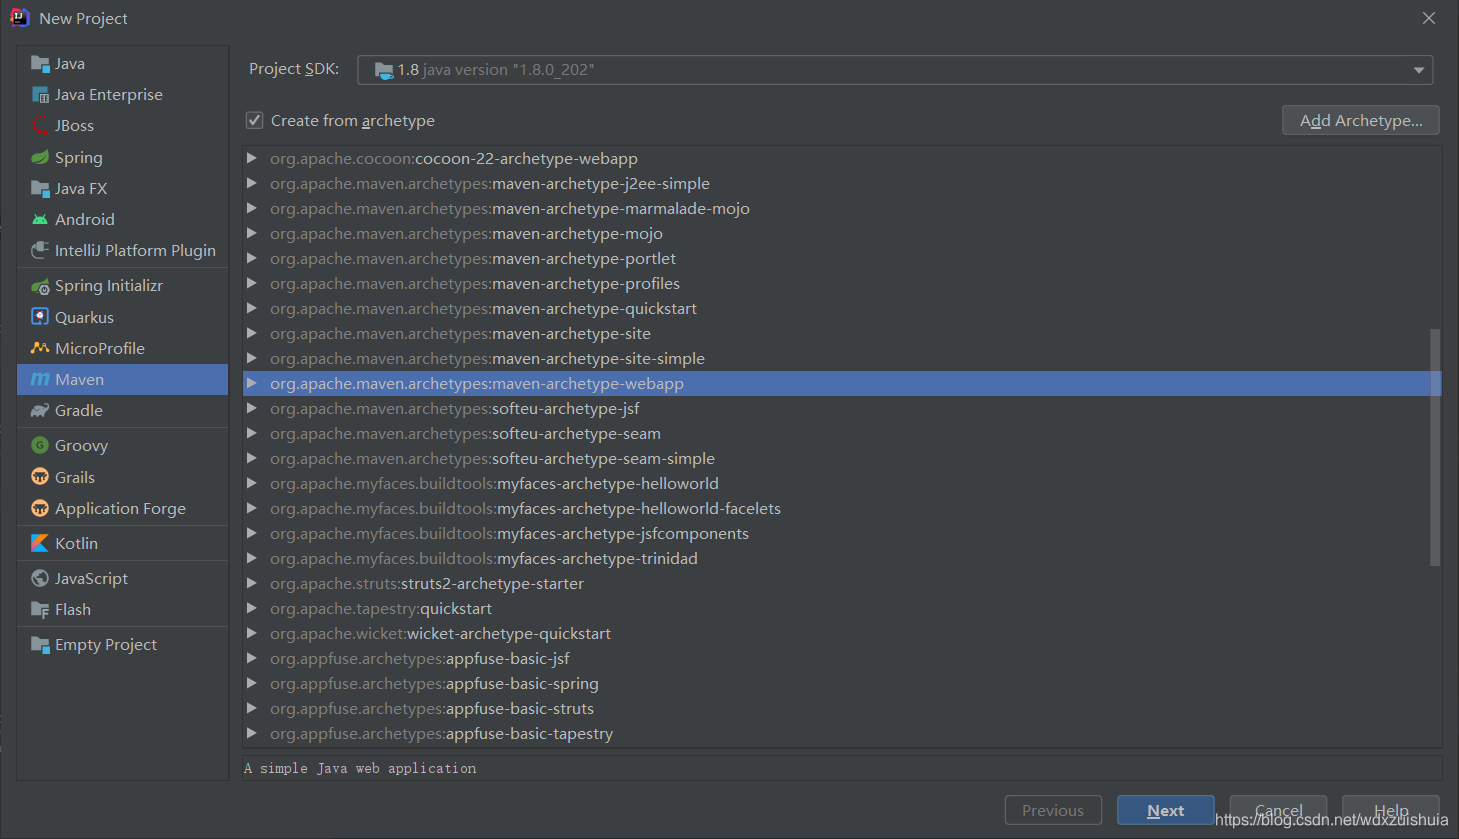Expand myfaces-archetype-helloworld node arrow
Screen dimensions: 1459x839
click(x=252, y=483)
